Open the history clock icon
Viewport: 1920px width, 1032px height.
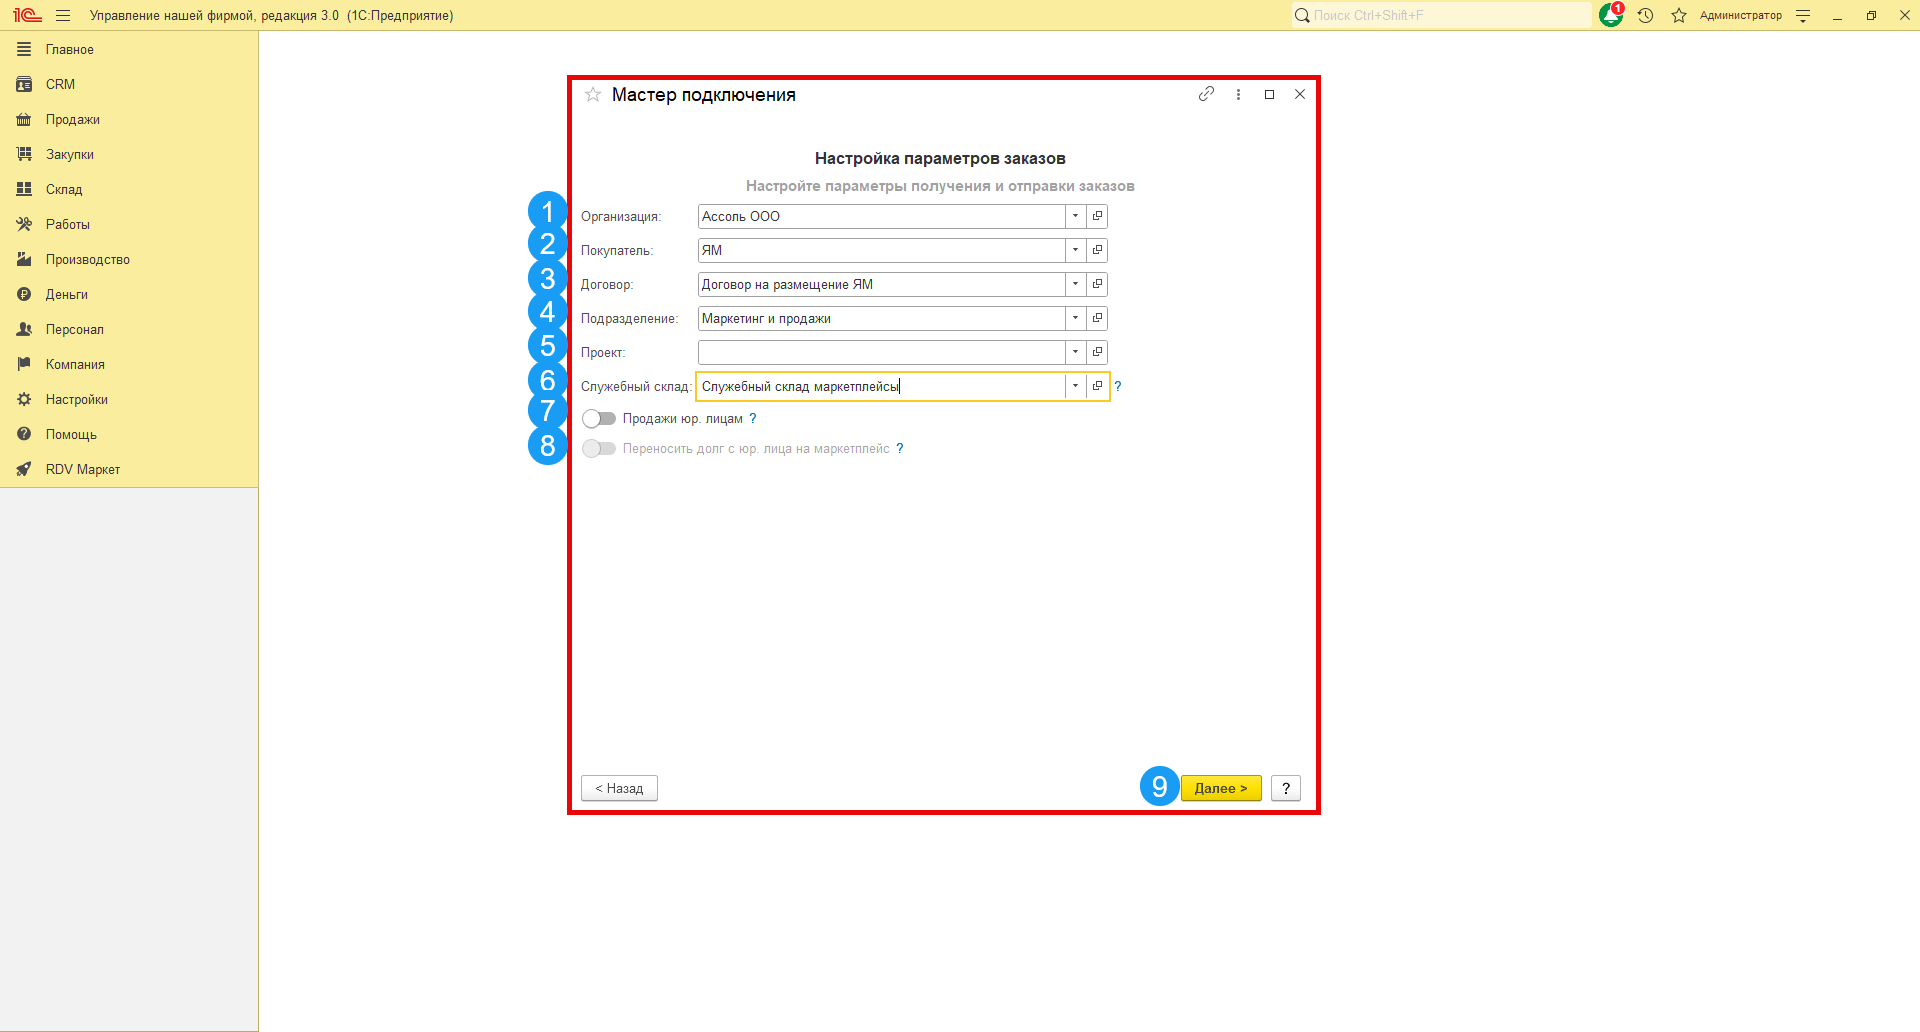click(1645, 16)
